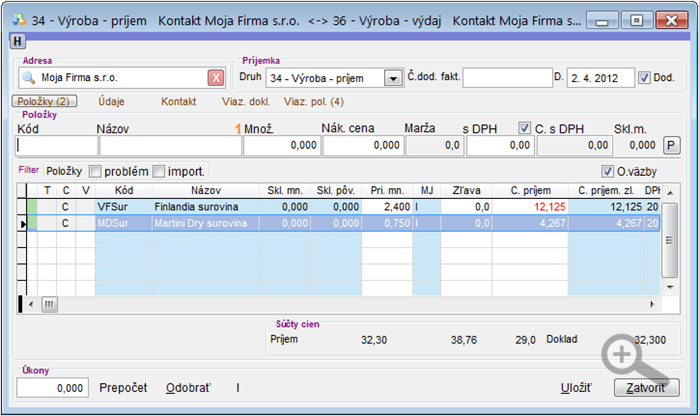Screen dimensions: 699x416
Task: Switch to the Položky (2) tab
Action: tap(44, 101)
